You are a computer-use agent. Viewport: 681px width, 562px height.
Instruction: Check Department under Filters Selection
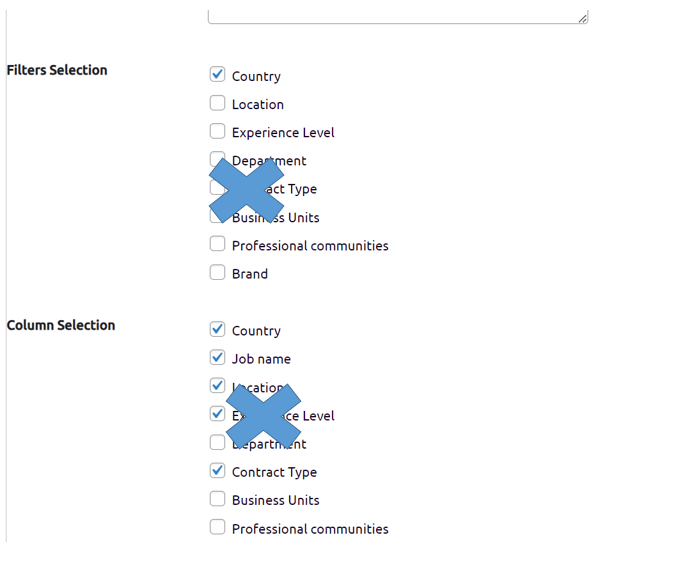217,158
